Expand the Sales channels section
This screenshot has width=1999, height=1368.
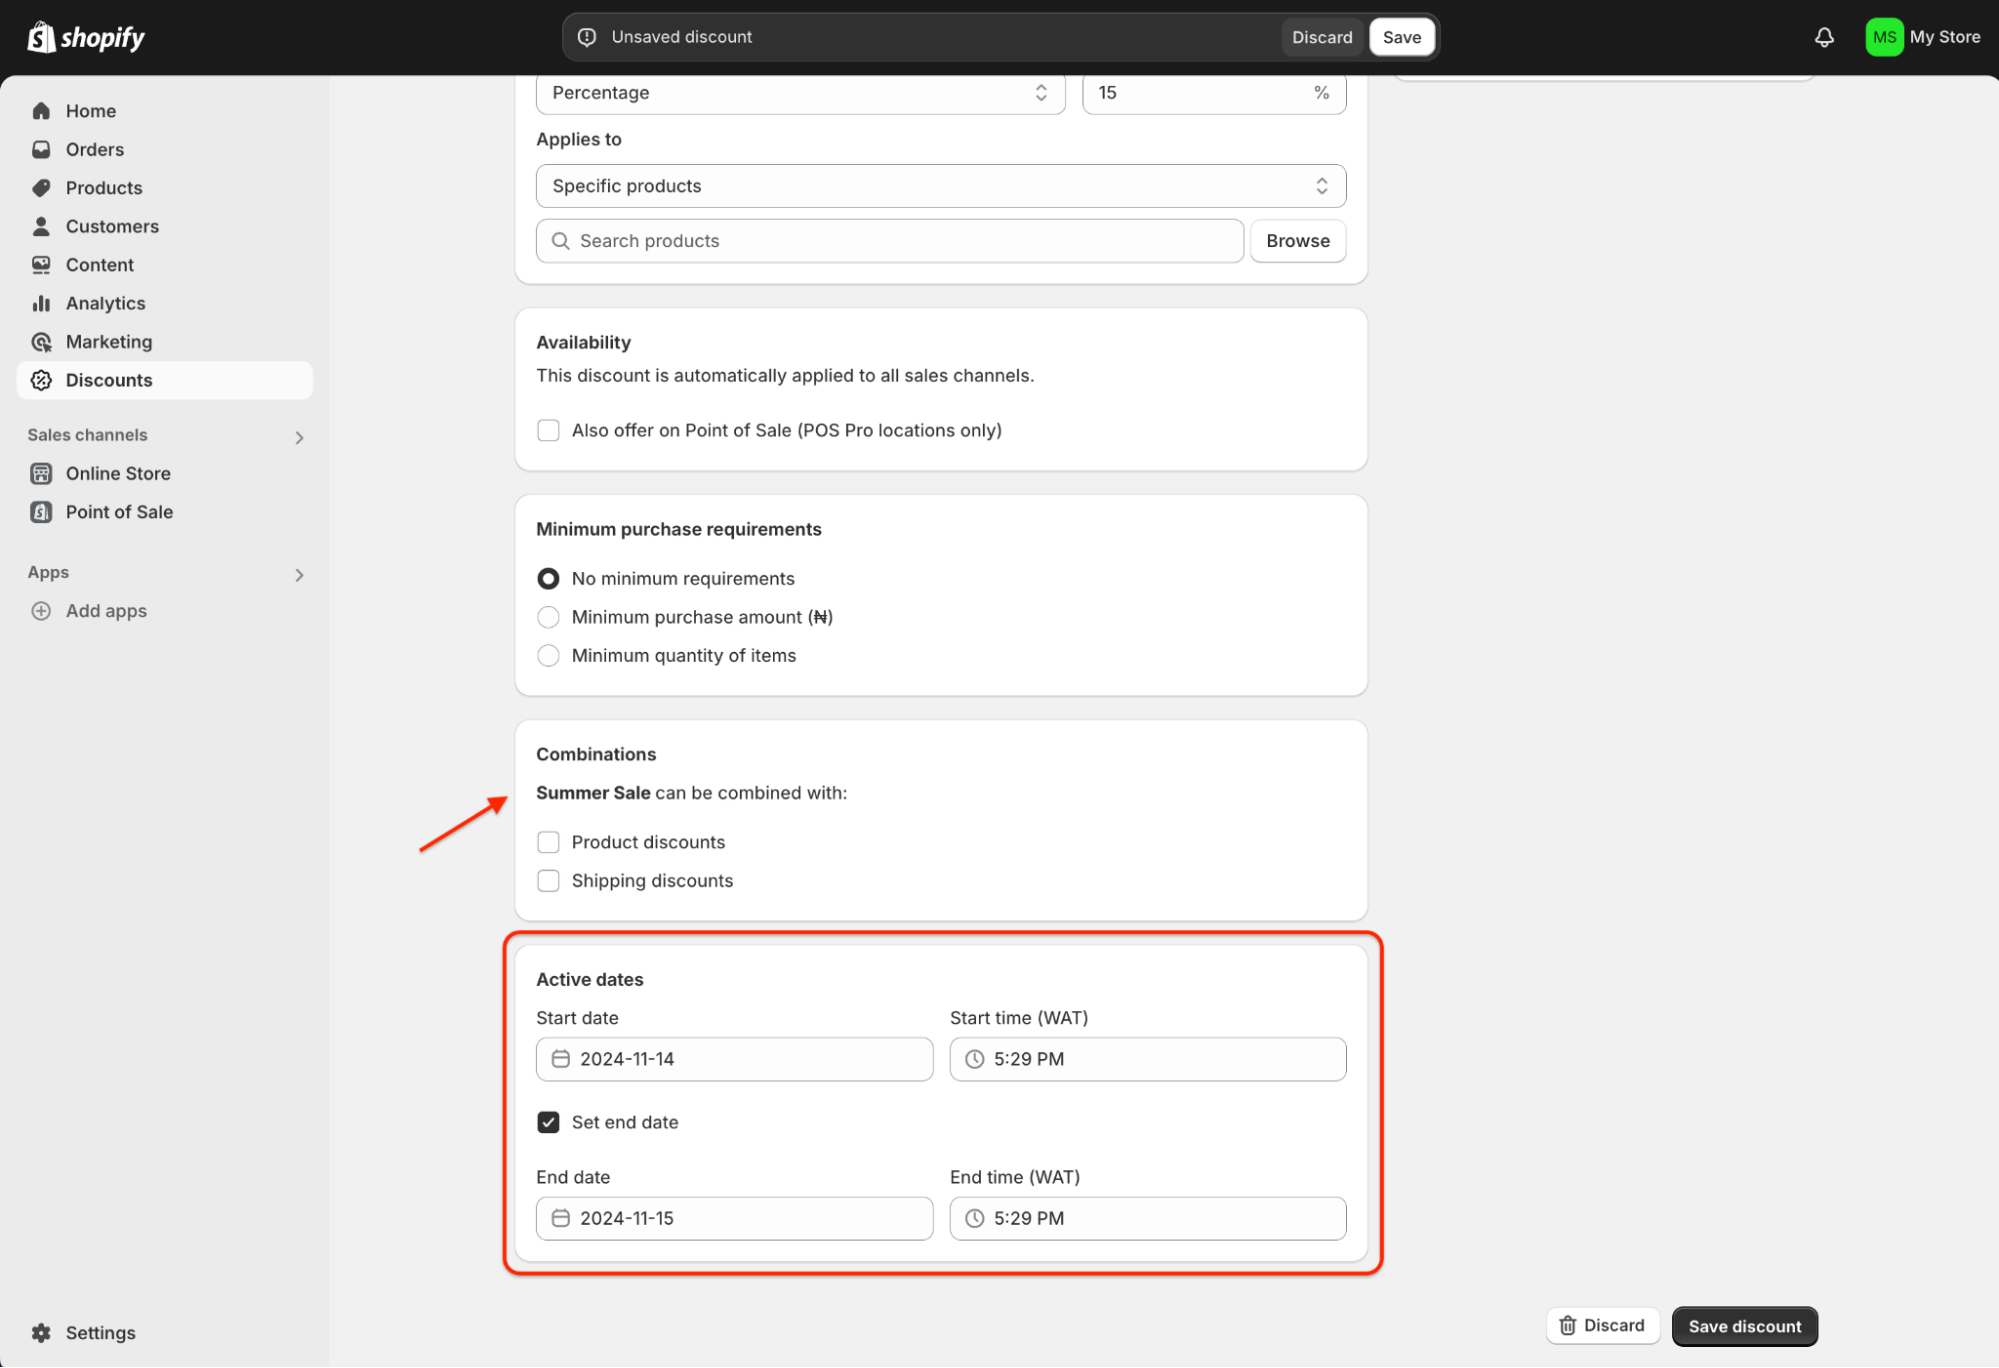(298, 436)
